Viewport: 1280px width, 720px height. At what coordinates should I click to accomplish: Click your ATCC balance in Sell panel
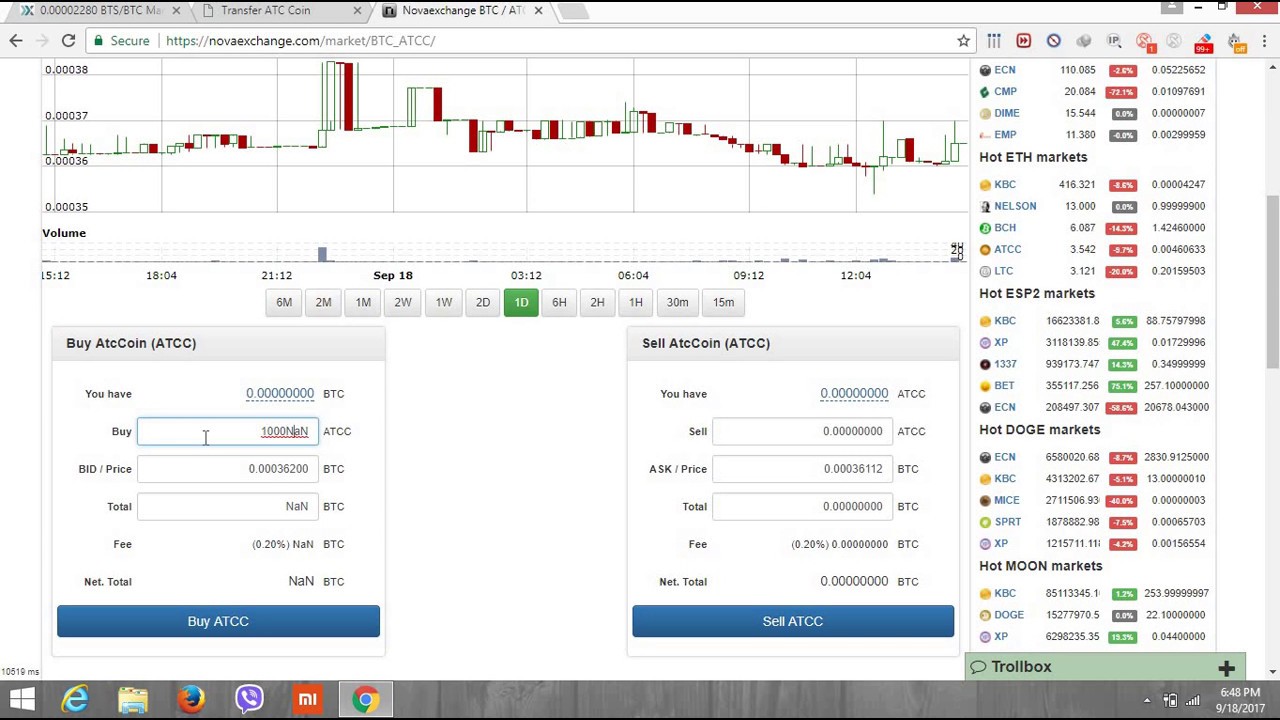pos(854,393)
